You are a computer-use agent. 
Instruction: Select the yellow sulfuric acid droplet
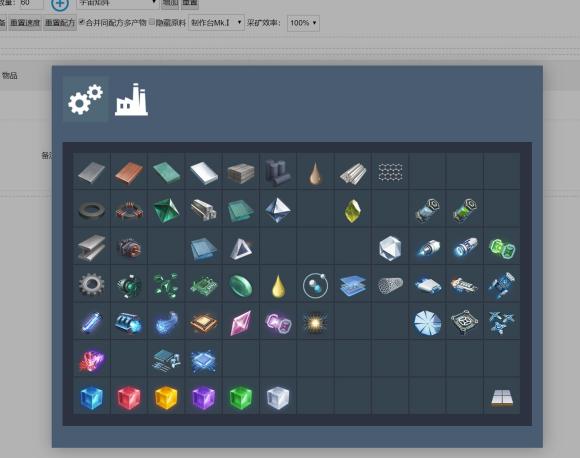pos(278,286)
